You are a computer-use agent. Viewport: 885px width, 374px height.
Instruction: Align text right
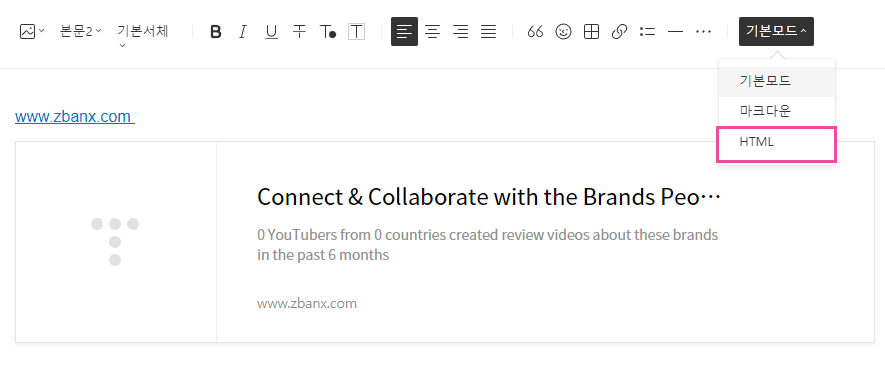[461, 32]
